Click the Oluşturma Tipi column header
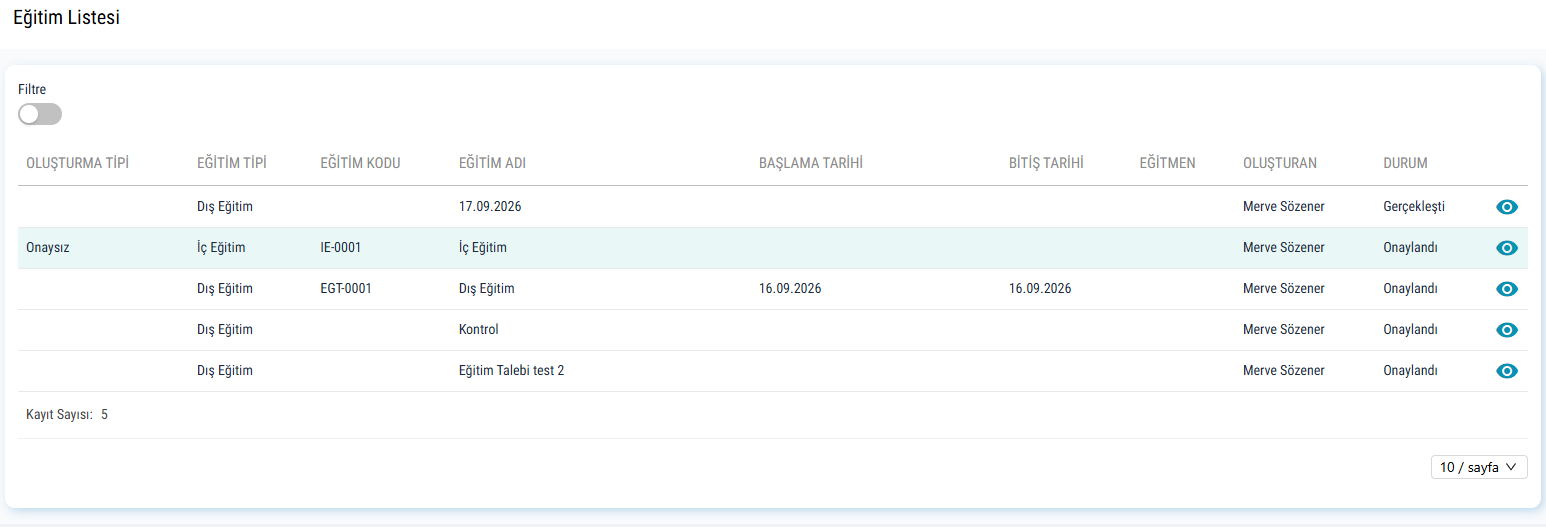Viewport: 1546px width, 527px height. [x=78, y=163]
